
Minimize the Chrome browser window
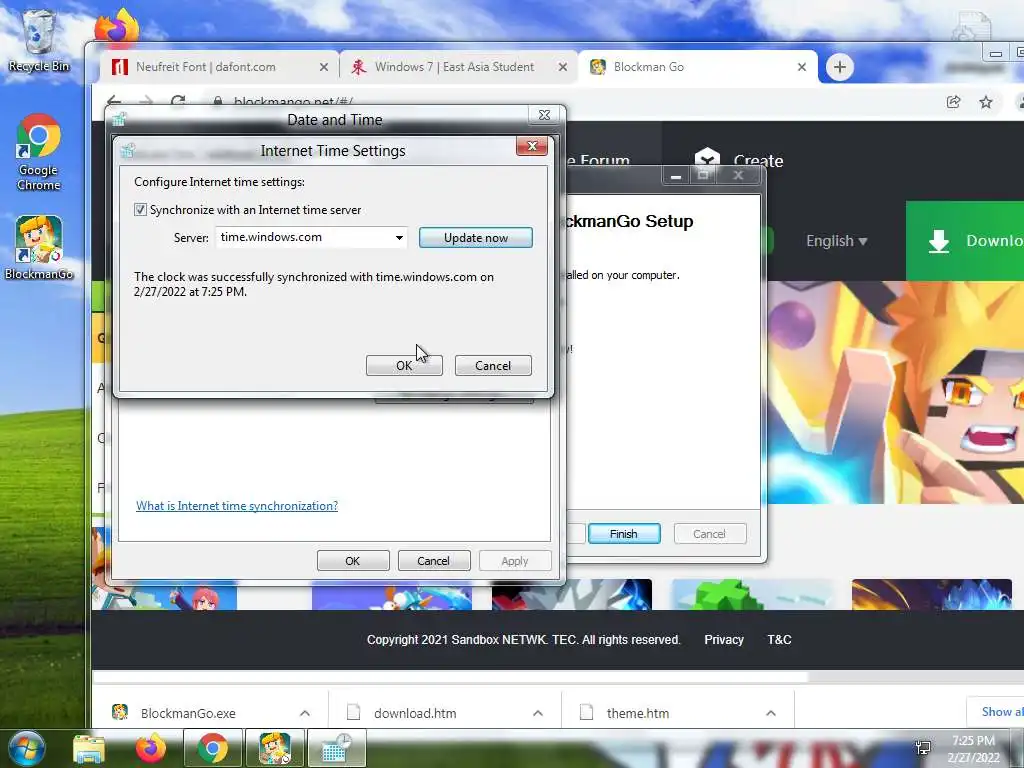click(995, 54)
